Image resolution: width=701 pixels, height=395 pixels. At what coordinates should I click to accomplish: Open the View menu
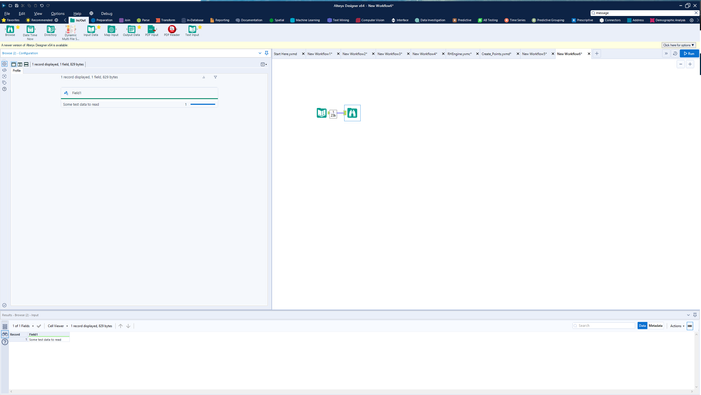click(x=38, y=13)
